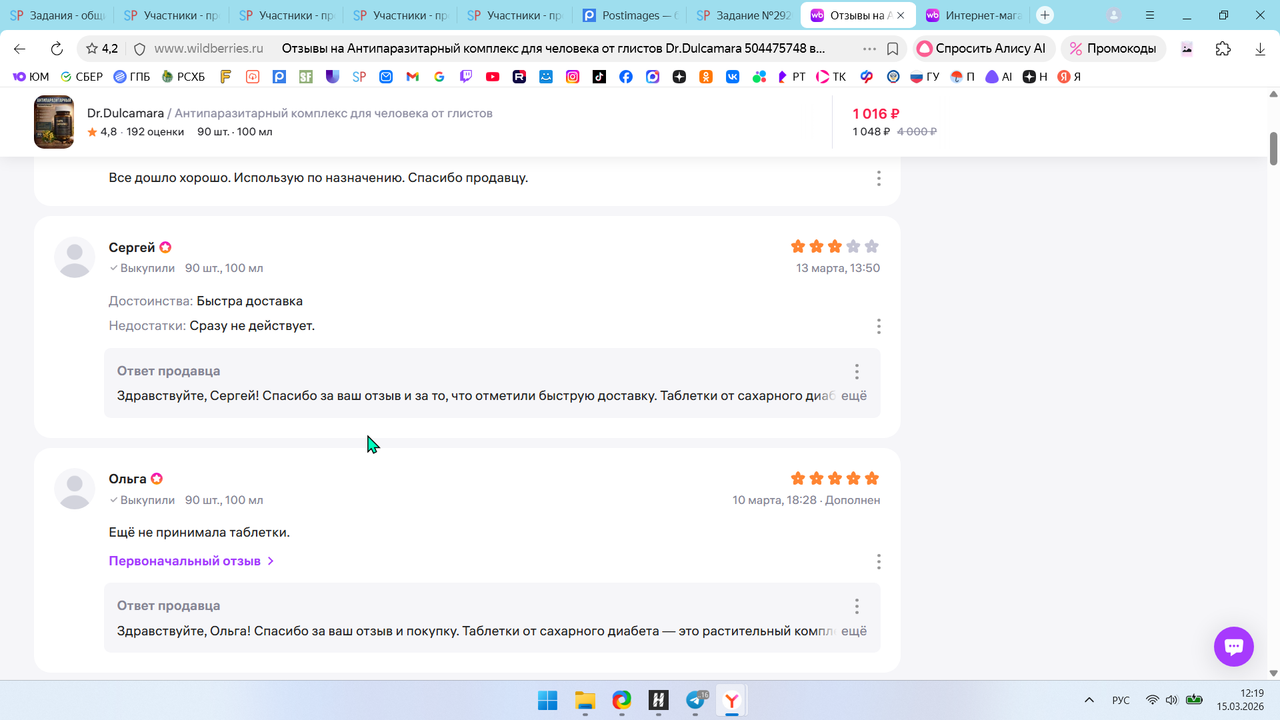This screenshot has width=1280, height=720.
Task: Open options menu for seller reply to Сергей
Action: tap(856, 371)
